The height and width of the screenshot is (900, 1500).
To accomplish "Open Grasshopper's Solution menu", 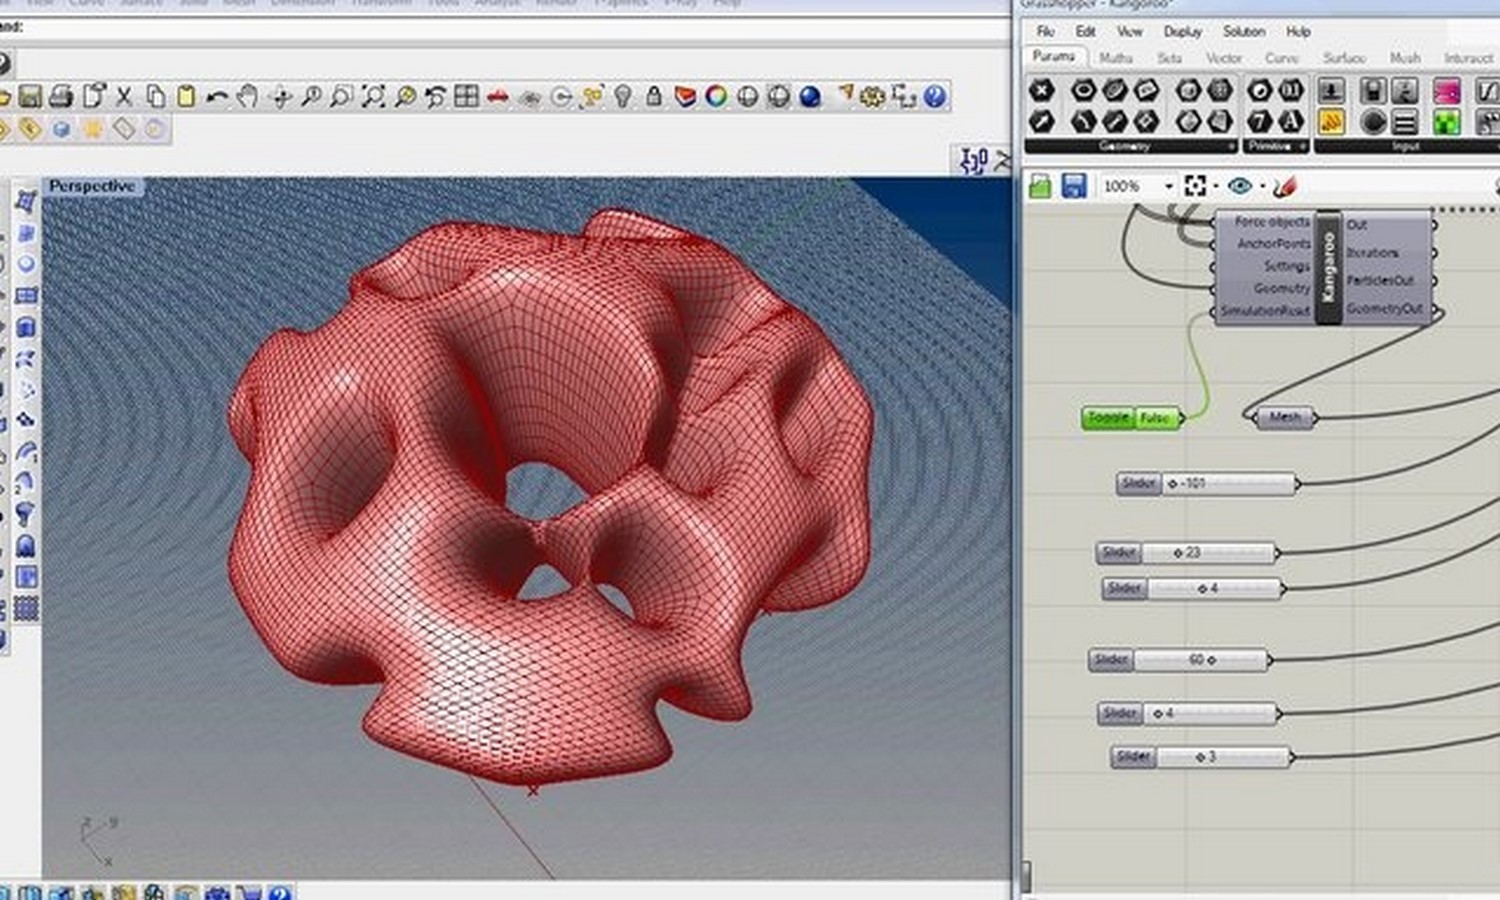I will 1244,31.
